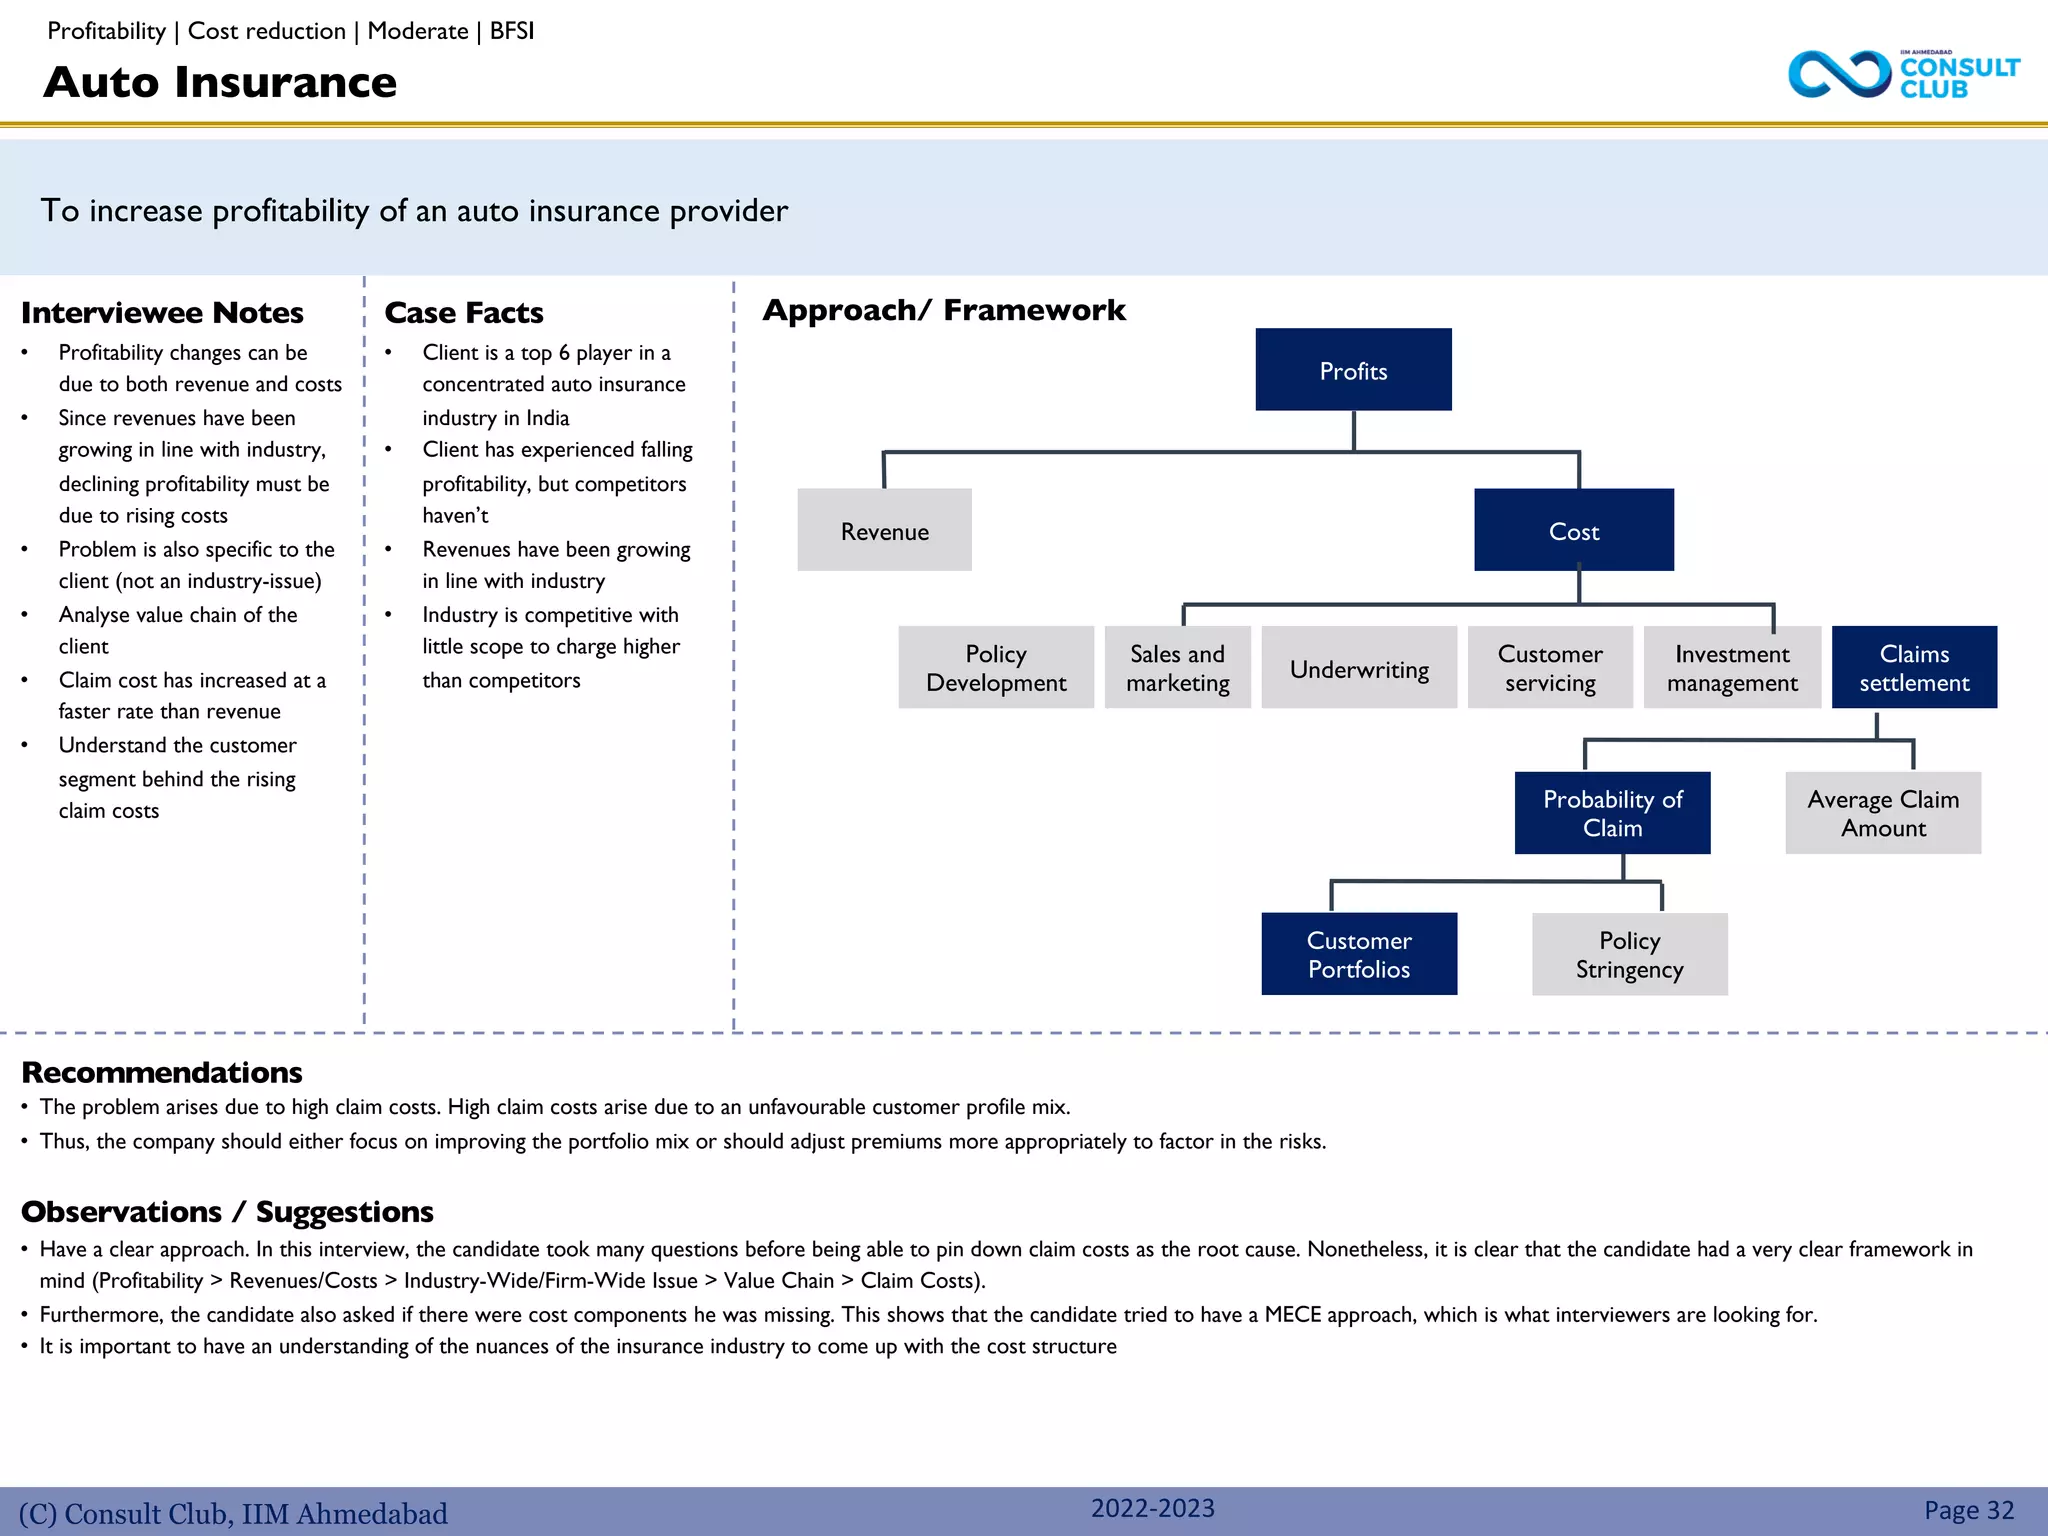Select the Claims settlement box
Screen dimensions: 2048x1536
click(1914, 668)
